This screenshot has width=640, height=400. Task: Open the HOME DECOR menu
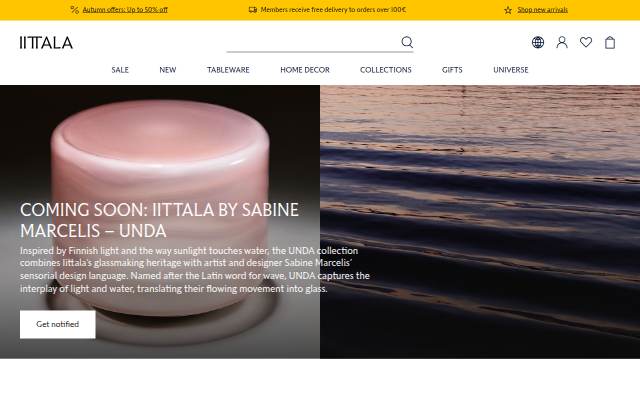point(305,70)
